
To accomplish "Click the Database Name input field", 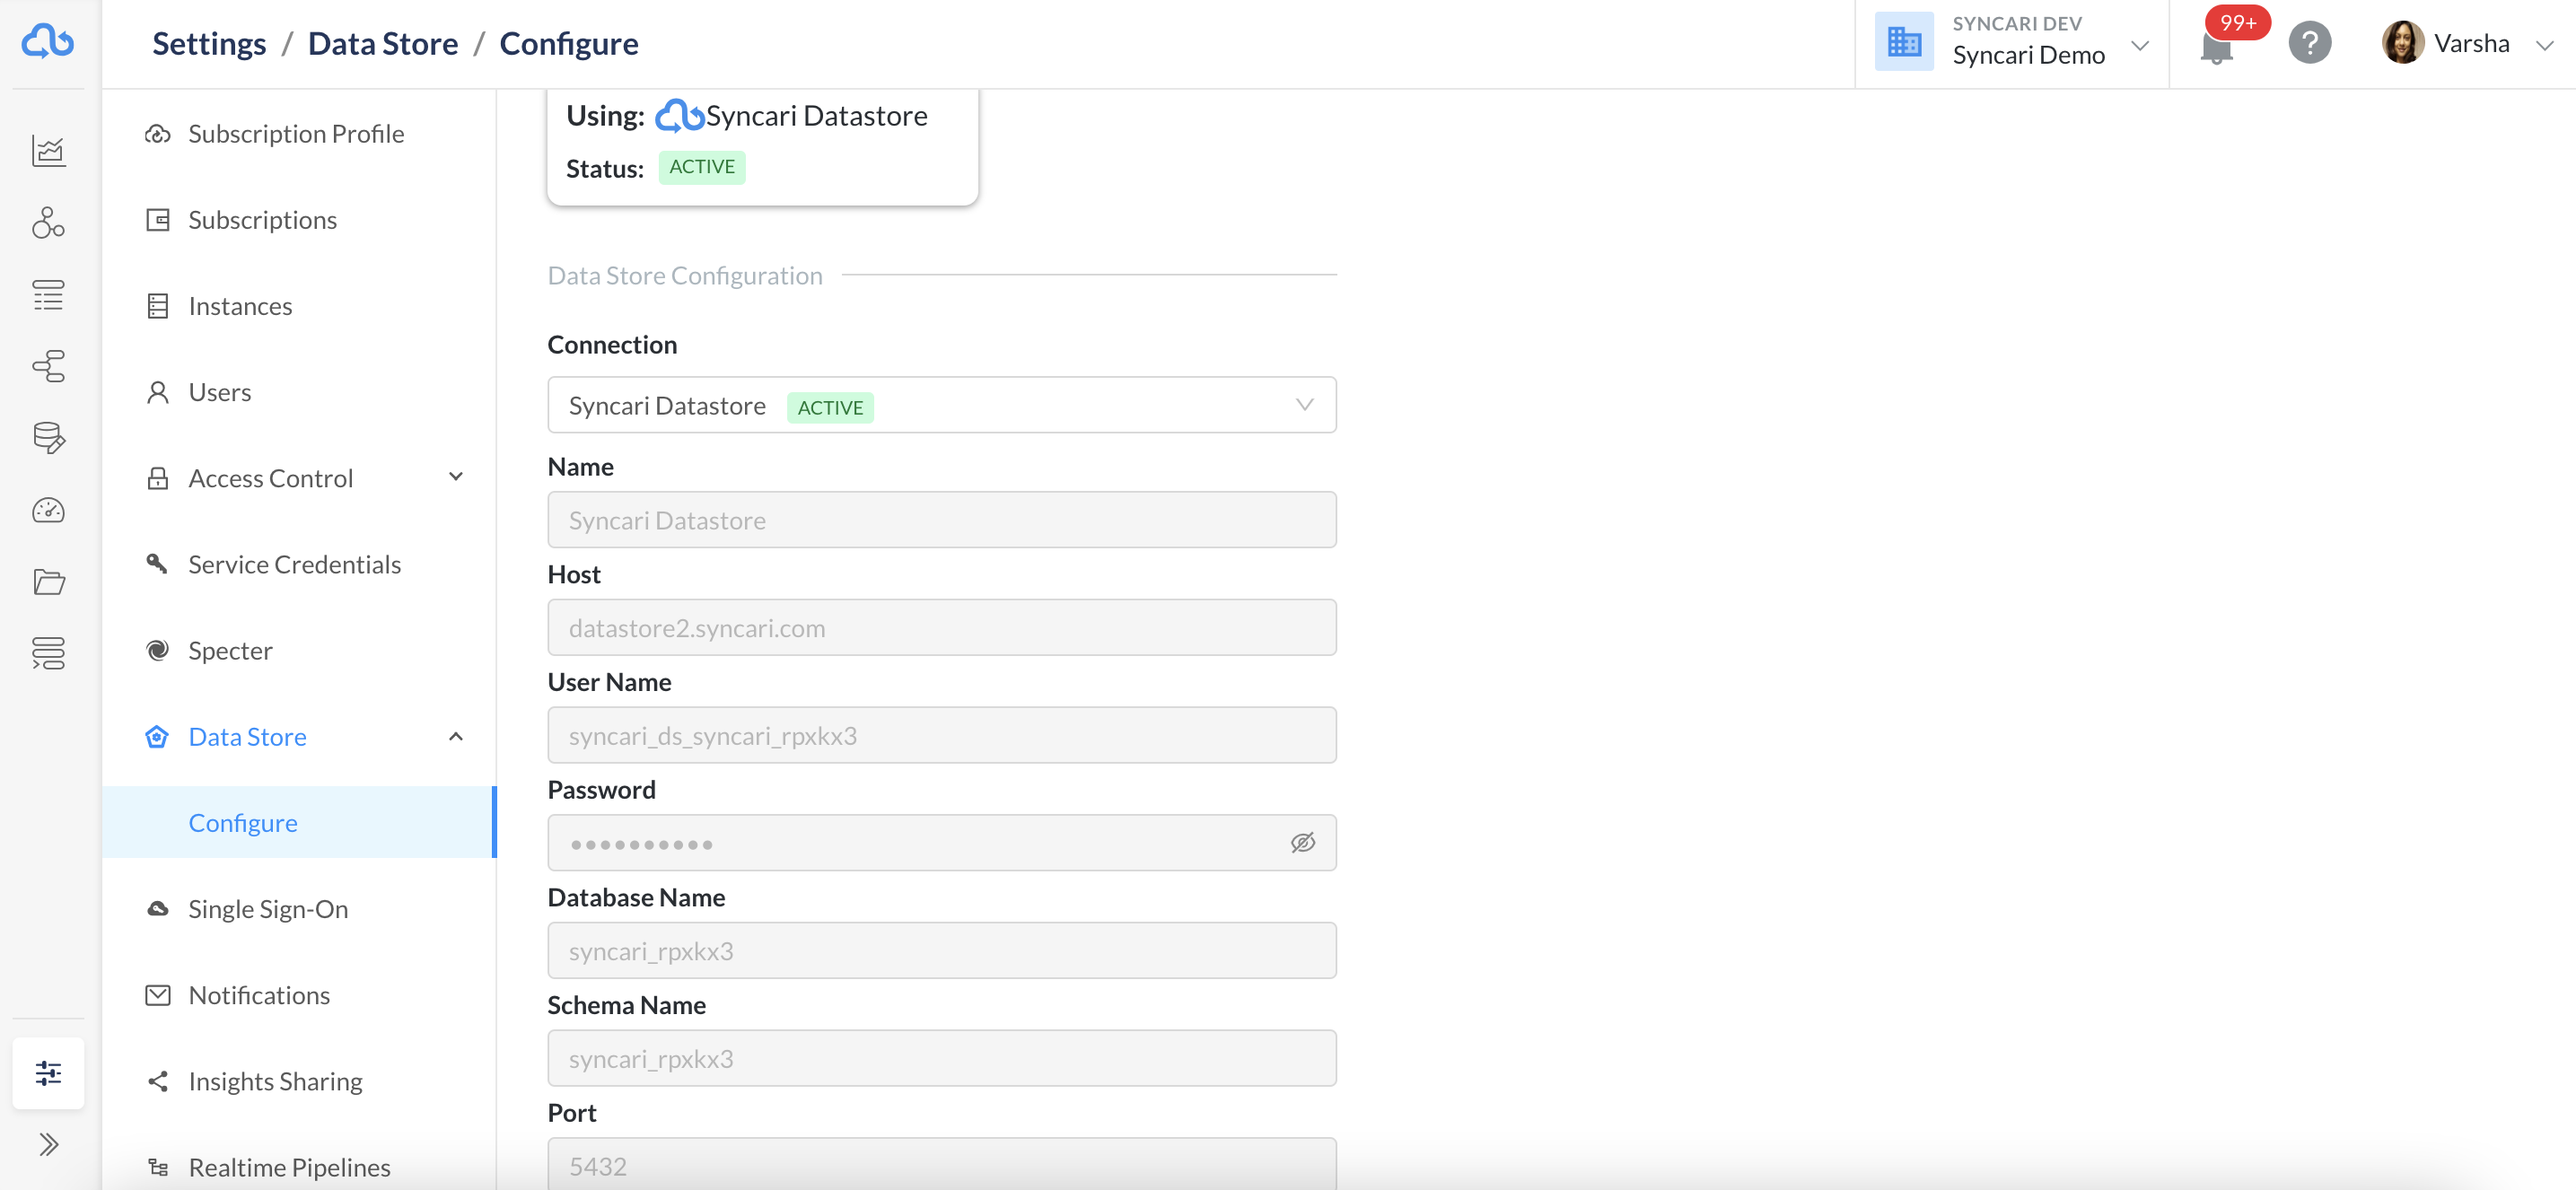I will (941, 951).
